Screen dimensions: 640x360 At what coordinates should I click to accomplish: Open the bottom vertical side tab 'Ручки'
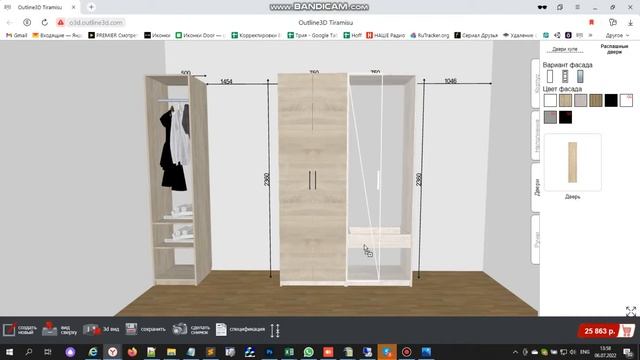click(x=536, y=240)
